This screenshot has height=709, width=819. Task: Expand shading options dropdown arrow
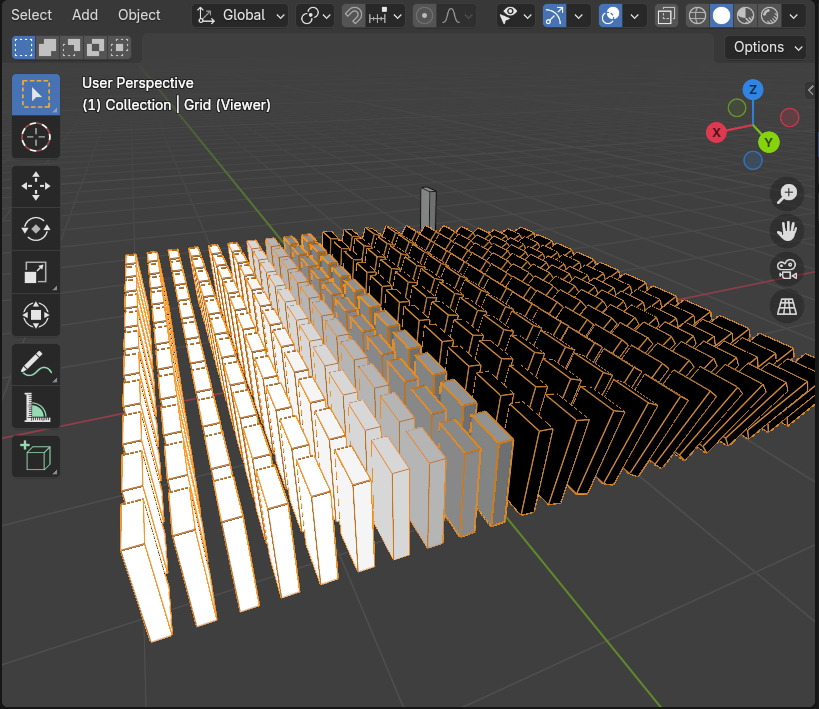[x=793, y=16]
